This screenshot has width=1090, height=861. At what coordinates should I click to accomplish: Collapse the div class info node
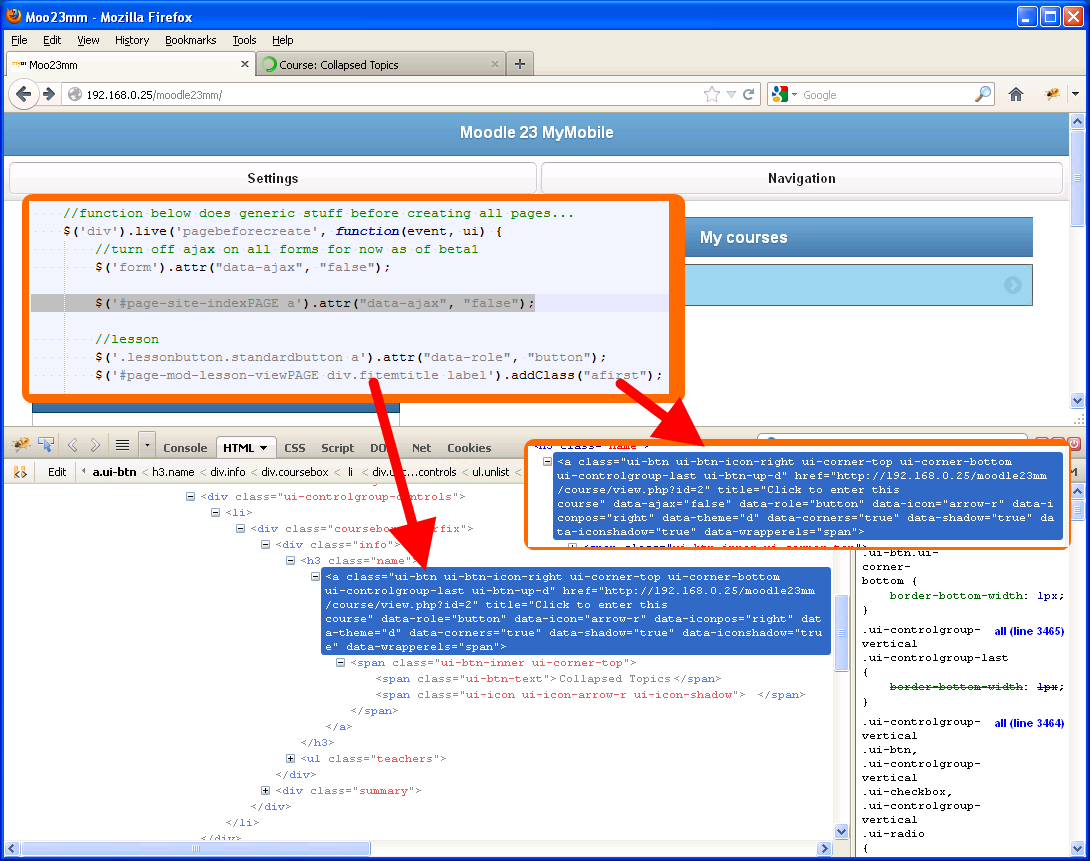(266, 544)
